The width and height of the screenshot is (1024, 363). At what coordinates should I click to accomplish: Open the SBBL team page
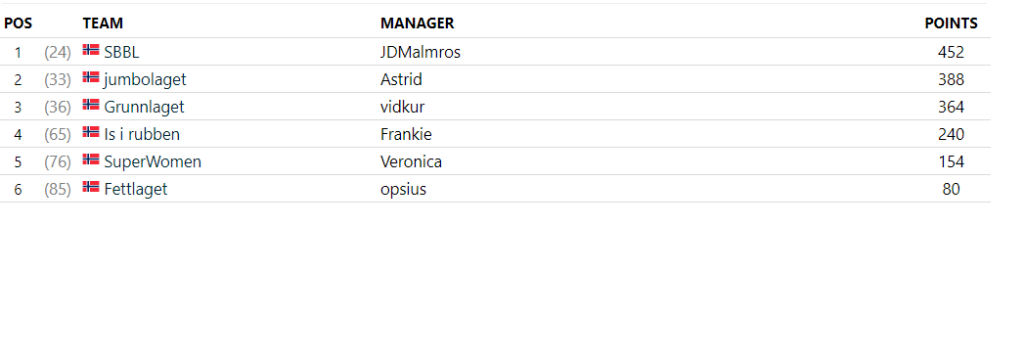(121, 52)
